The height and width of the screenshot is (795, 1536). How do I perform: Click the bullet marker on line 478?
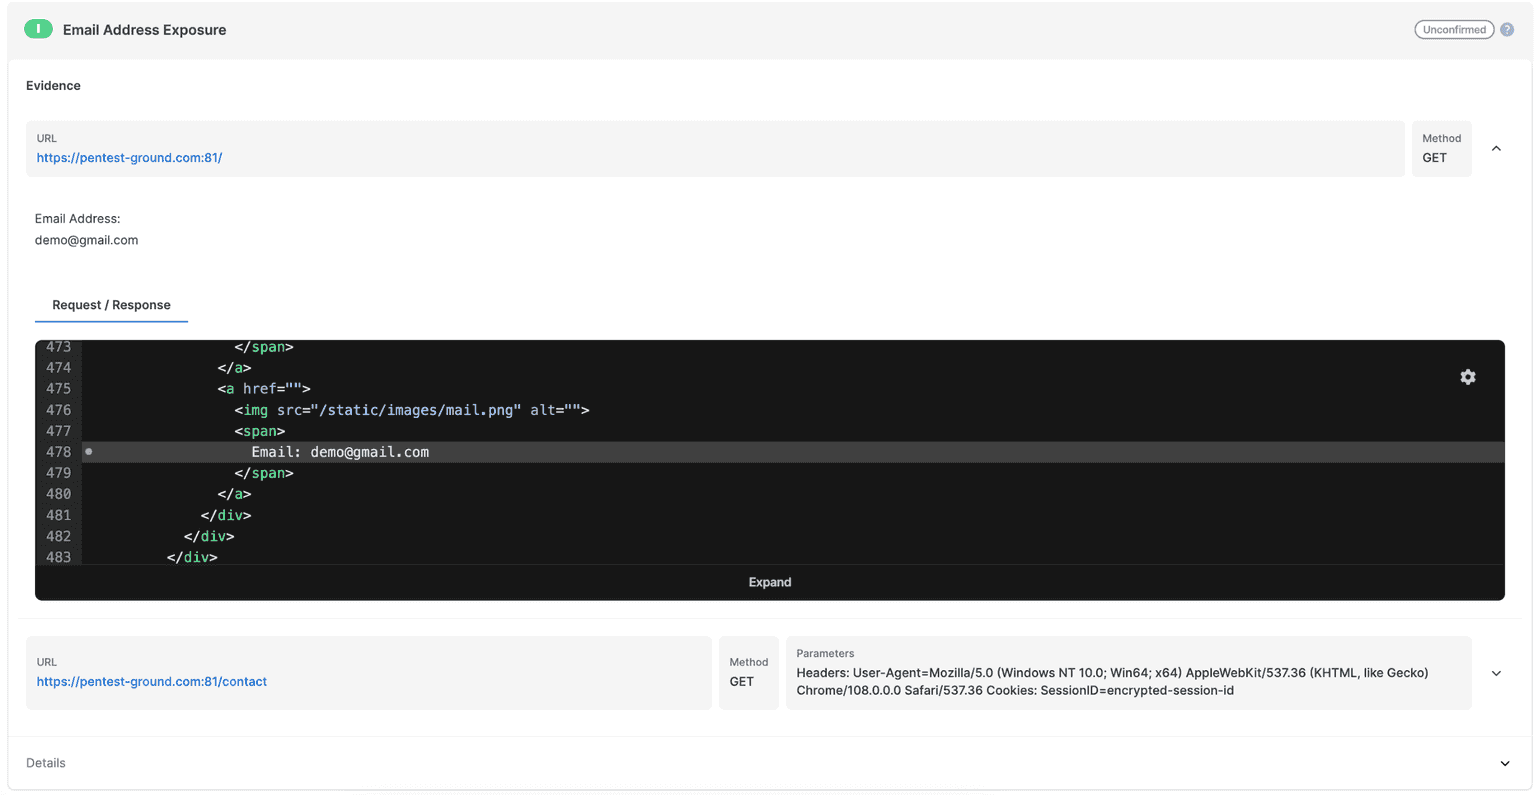tap(89, 452)
